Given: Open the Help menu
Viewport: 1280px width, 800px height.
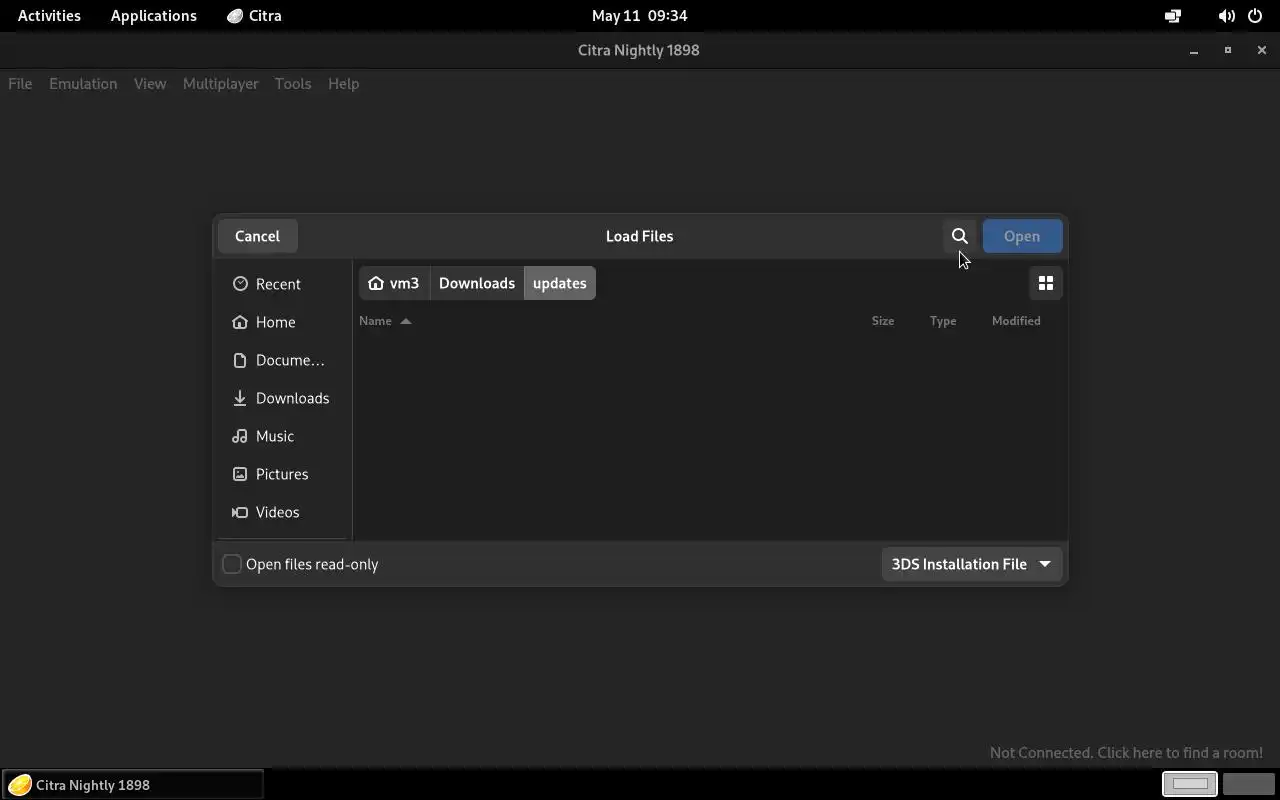Looking at the screenshot, I should [343, 84].
